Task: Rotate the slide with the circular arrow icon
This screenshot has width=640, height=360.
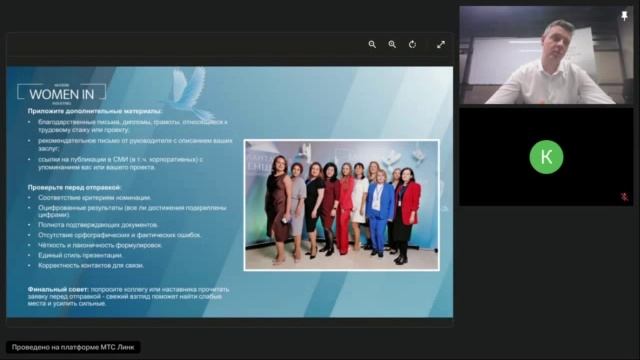Action: click(x=412, y=44)
